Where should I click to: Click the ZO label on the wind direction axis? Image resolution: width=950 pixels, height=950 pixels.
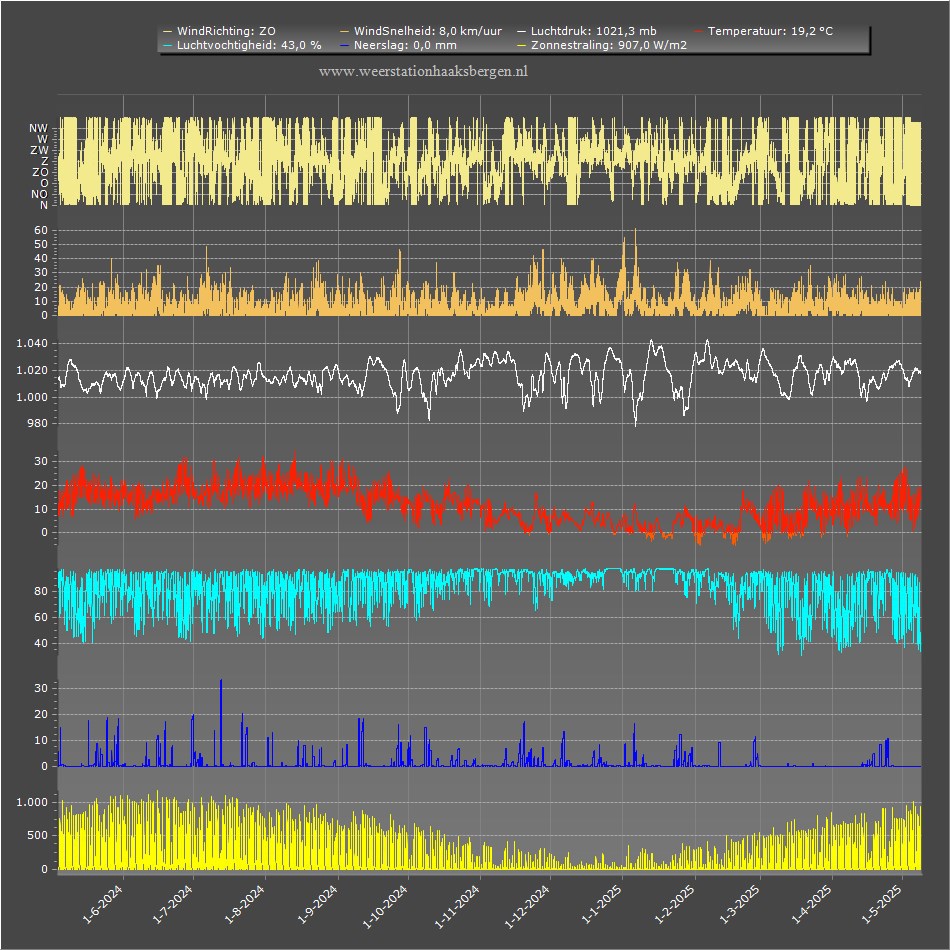(41, 172)
